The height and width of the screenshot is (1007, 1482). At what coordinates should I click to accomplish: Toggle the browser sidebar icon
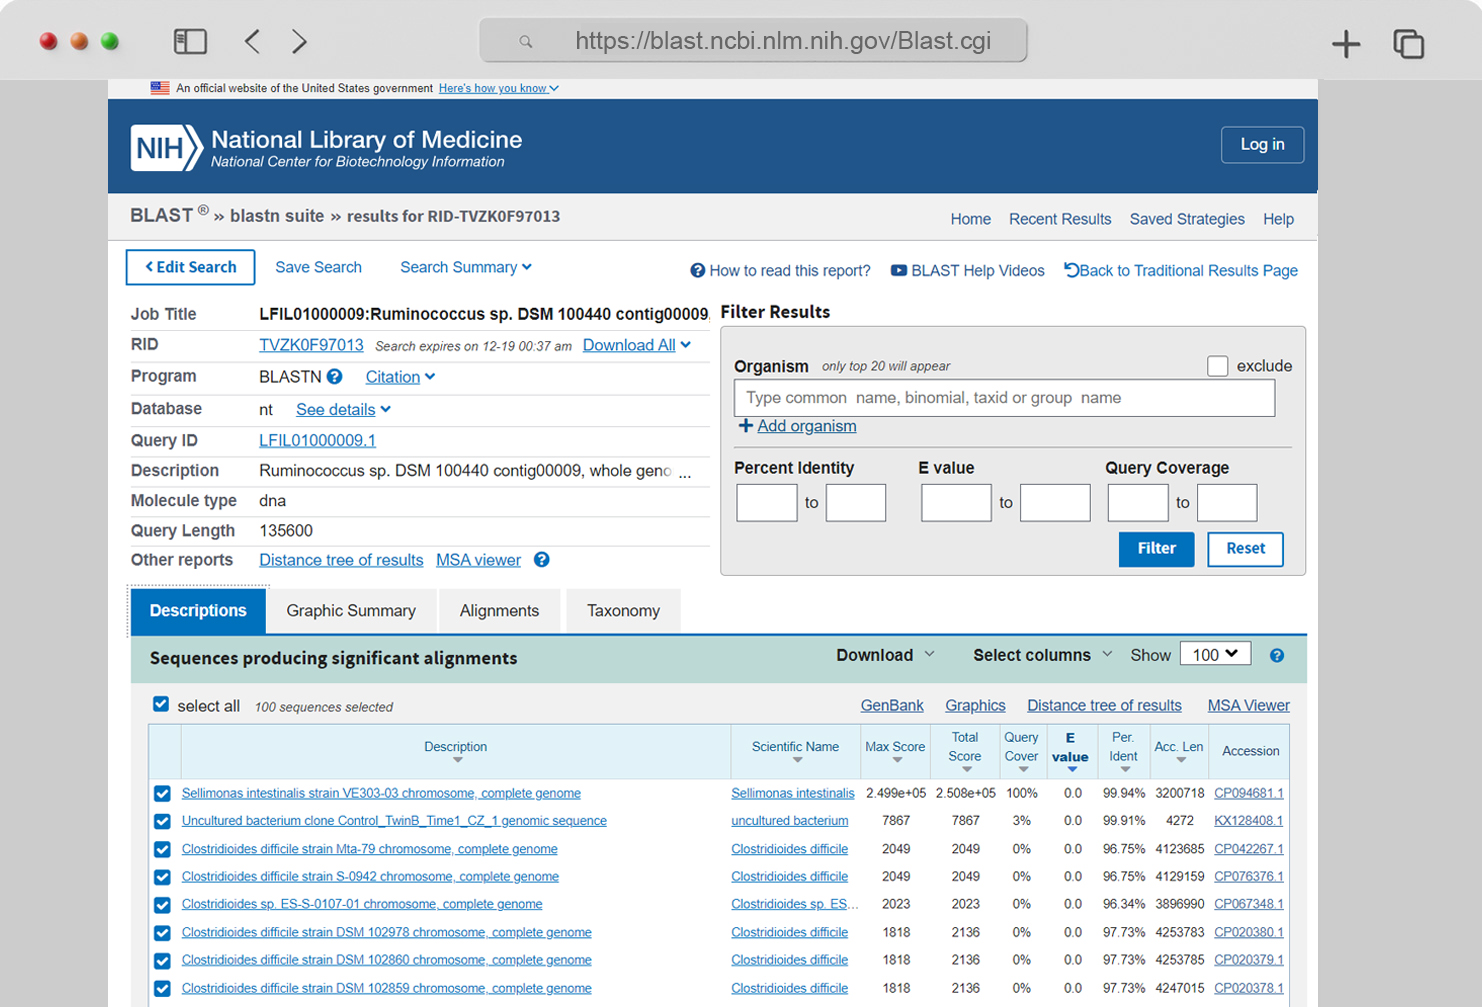tap(190, 41)
